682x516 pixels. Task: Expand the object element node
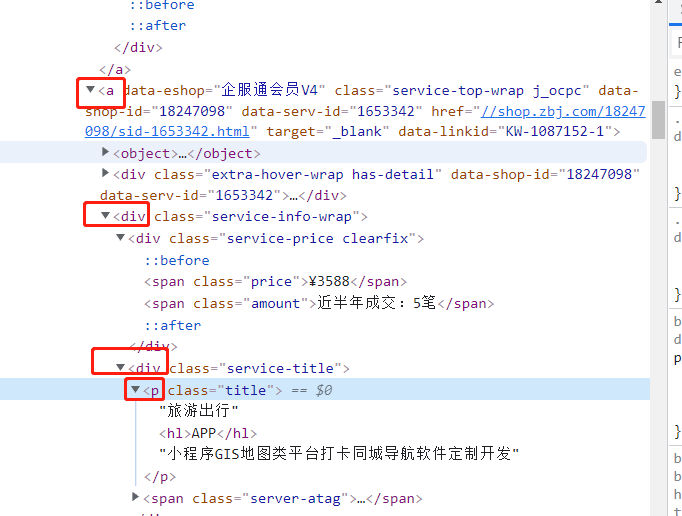pos(105,151)
